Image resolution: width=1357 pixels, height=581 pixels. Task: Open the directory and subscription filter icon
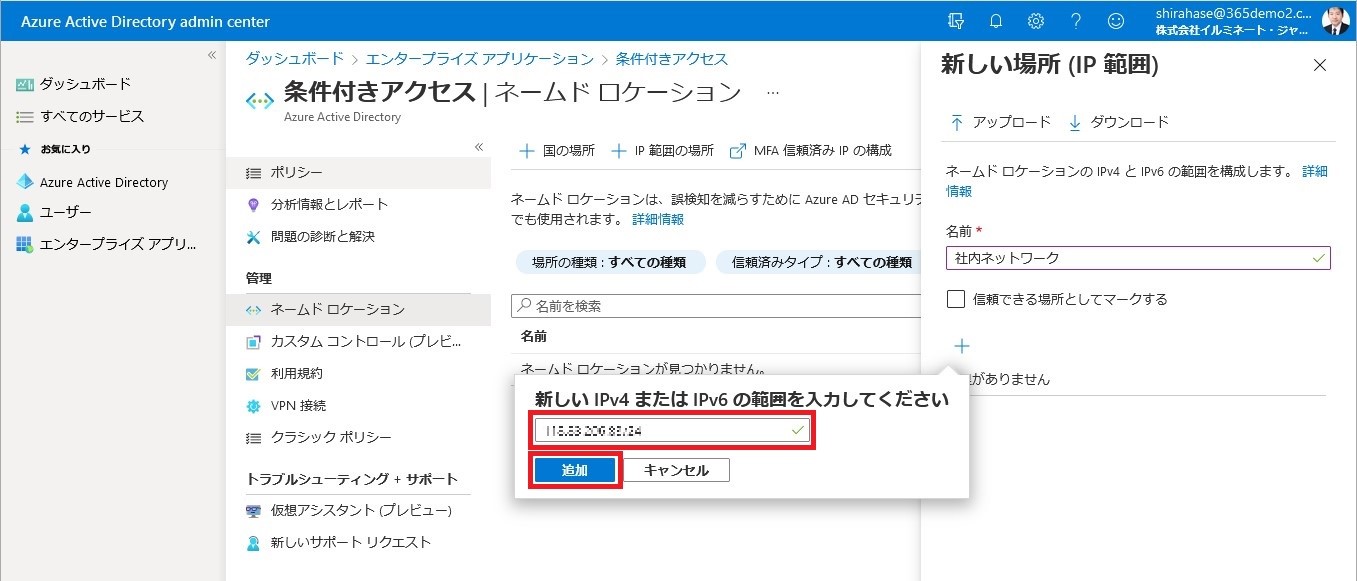coord(955,21)
